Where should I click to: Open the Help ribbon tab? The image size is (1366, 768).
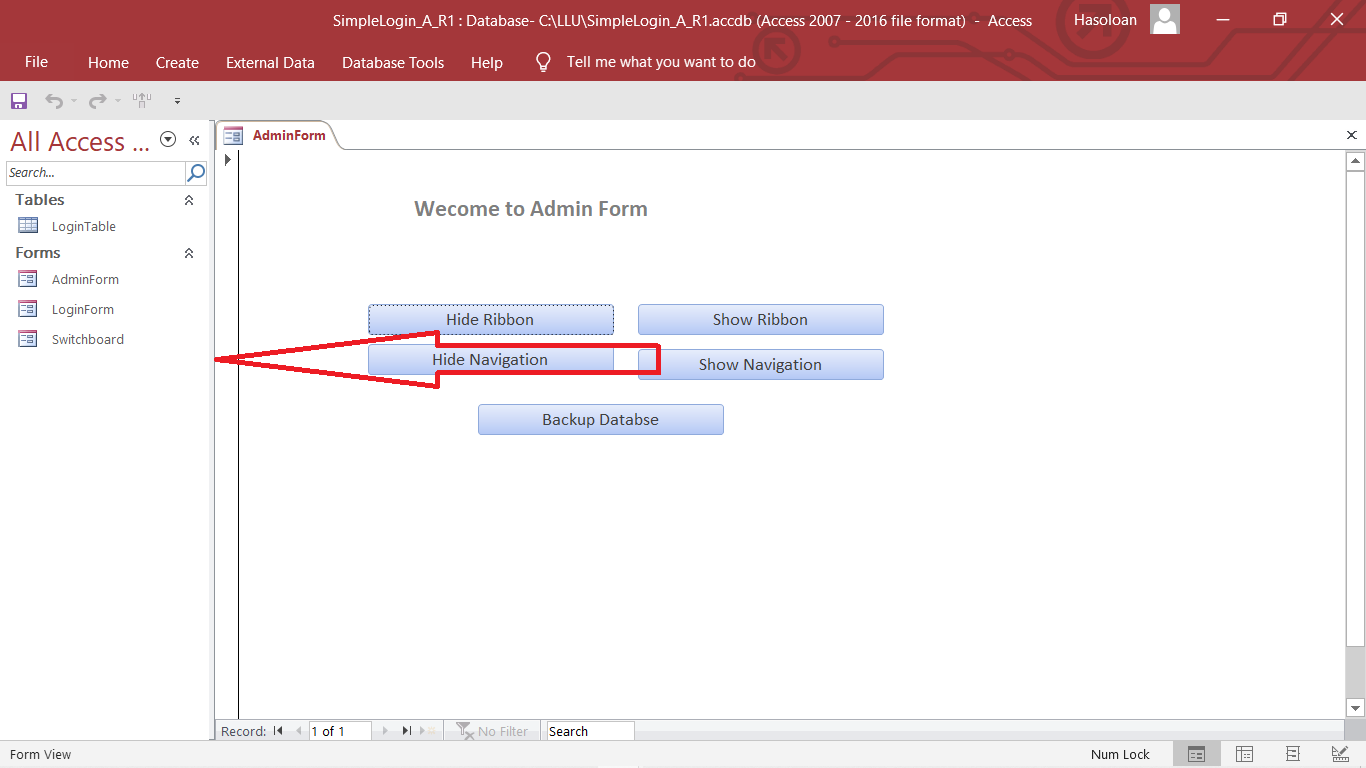click(x=487, y=62)
